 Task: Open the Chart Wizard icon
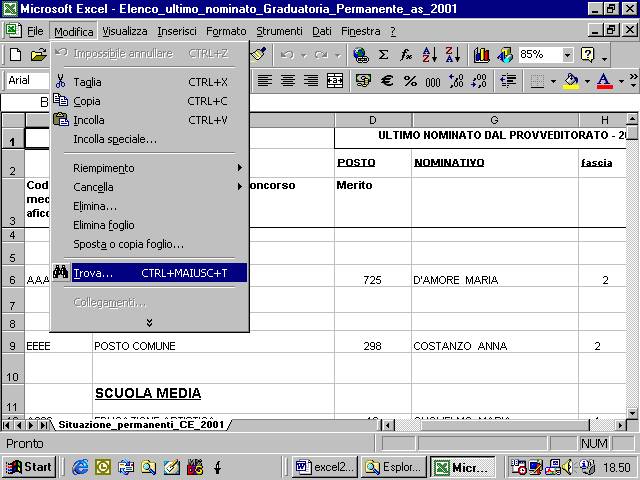click(x=482, y=55)
